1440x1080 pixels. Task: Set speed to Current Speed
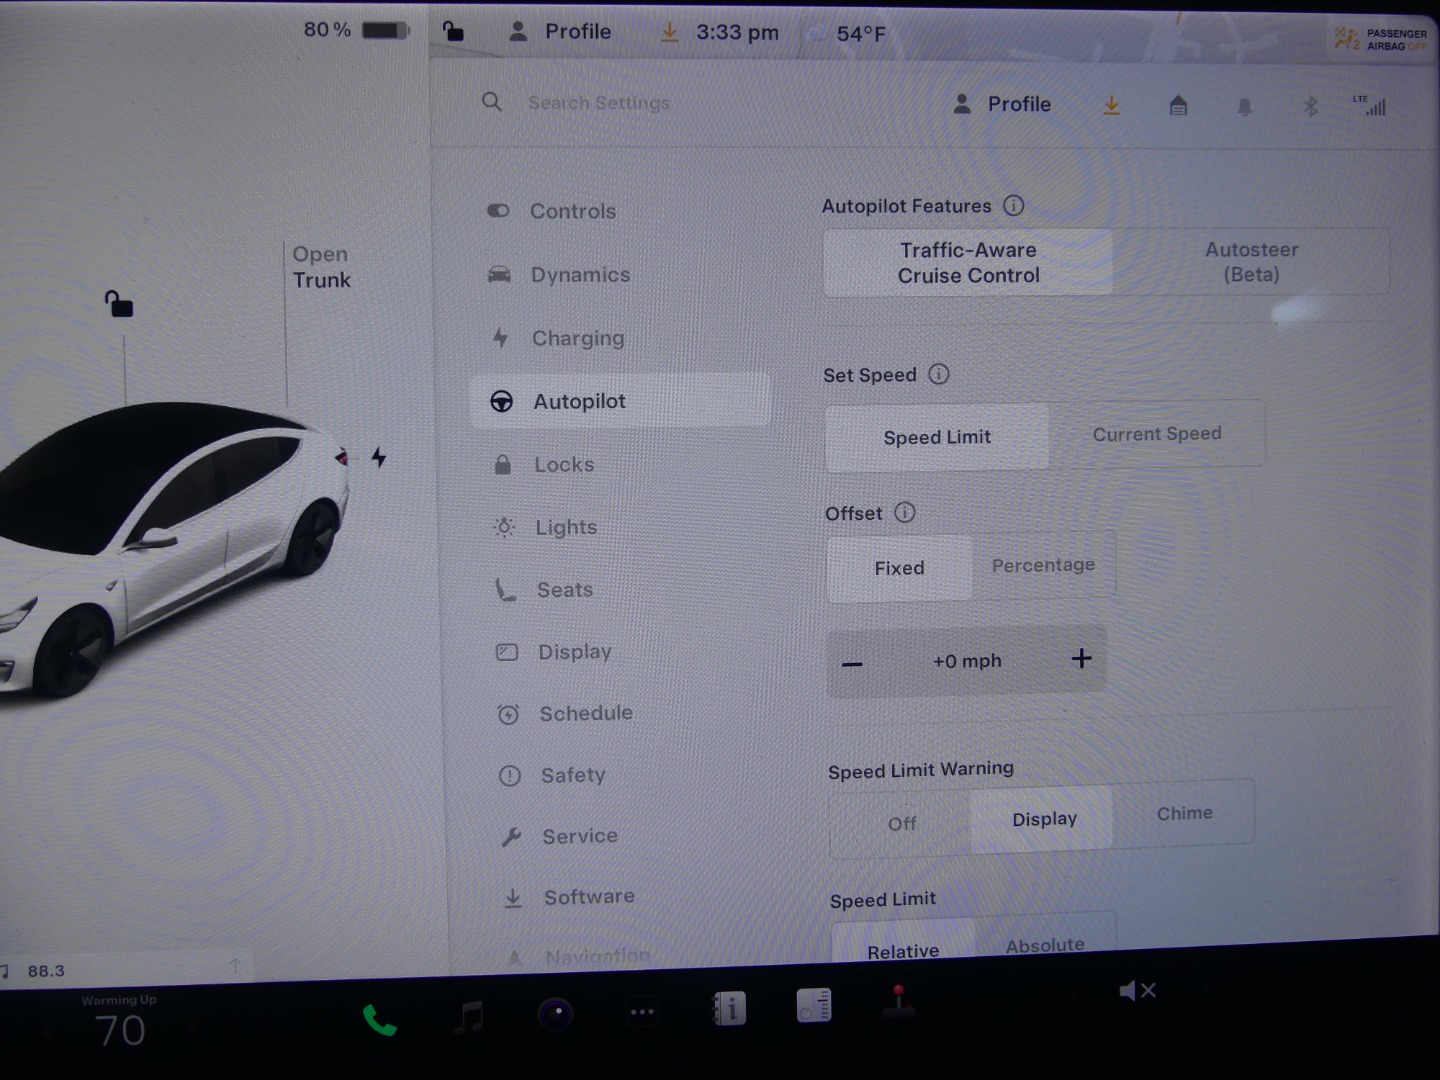pos(1157,434)
